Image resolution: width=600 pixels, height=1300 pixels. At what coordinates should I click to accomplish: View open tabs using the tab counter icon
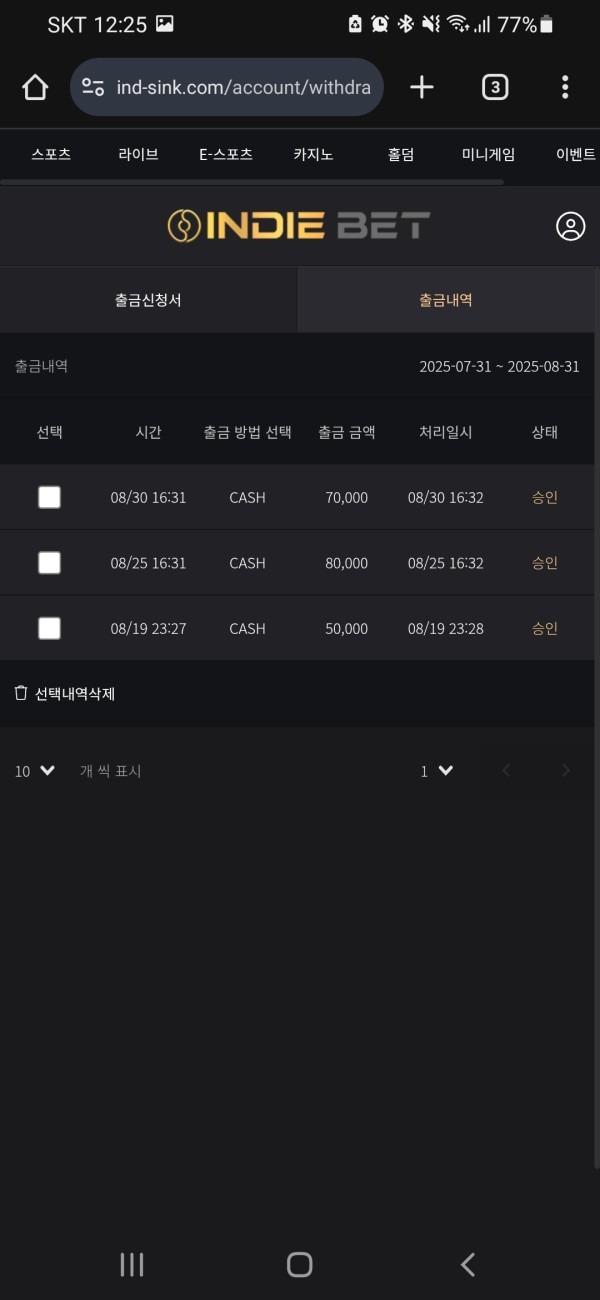494,87
